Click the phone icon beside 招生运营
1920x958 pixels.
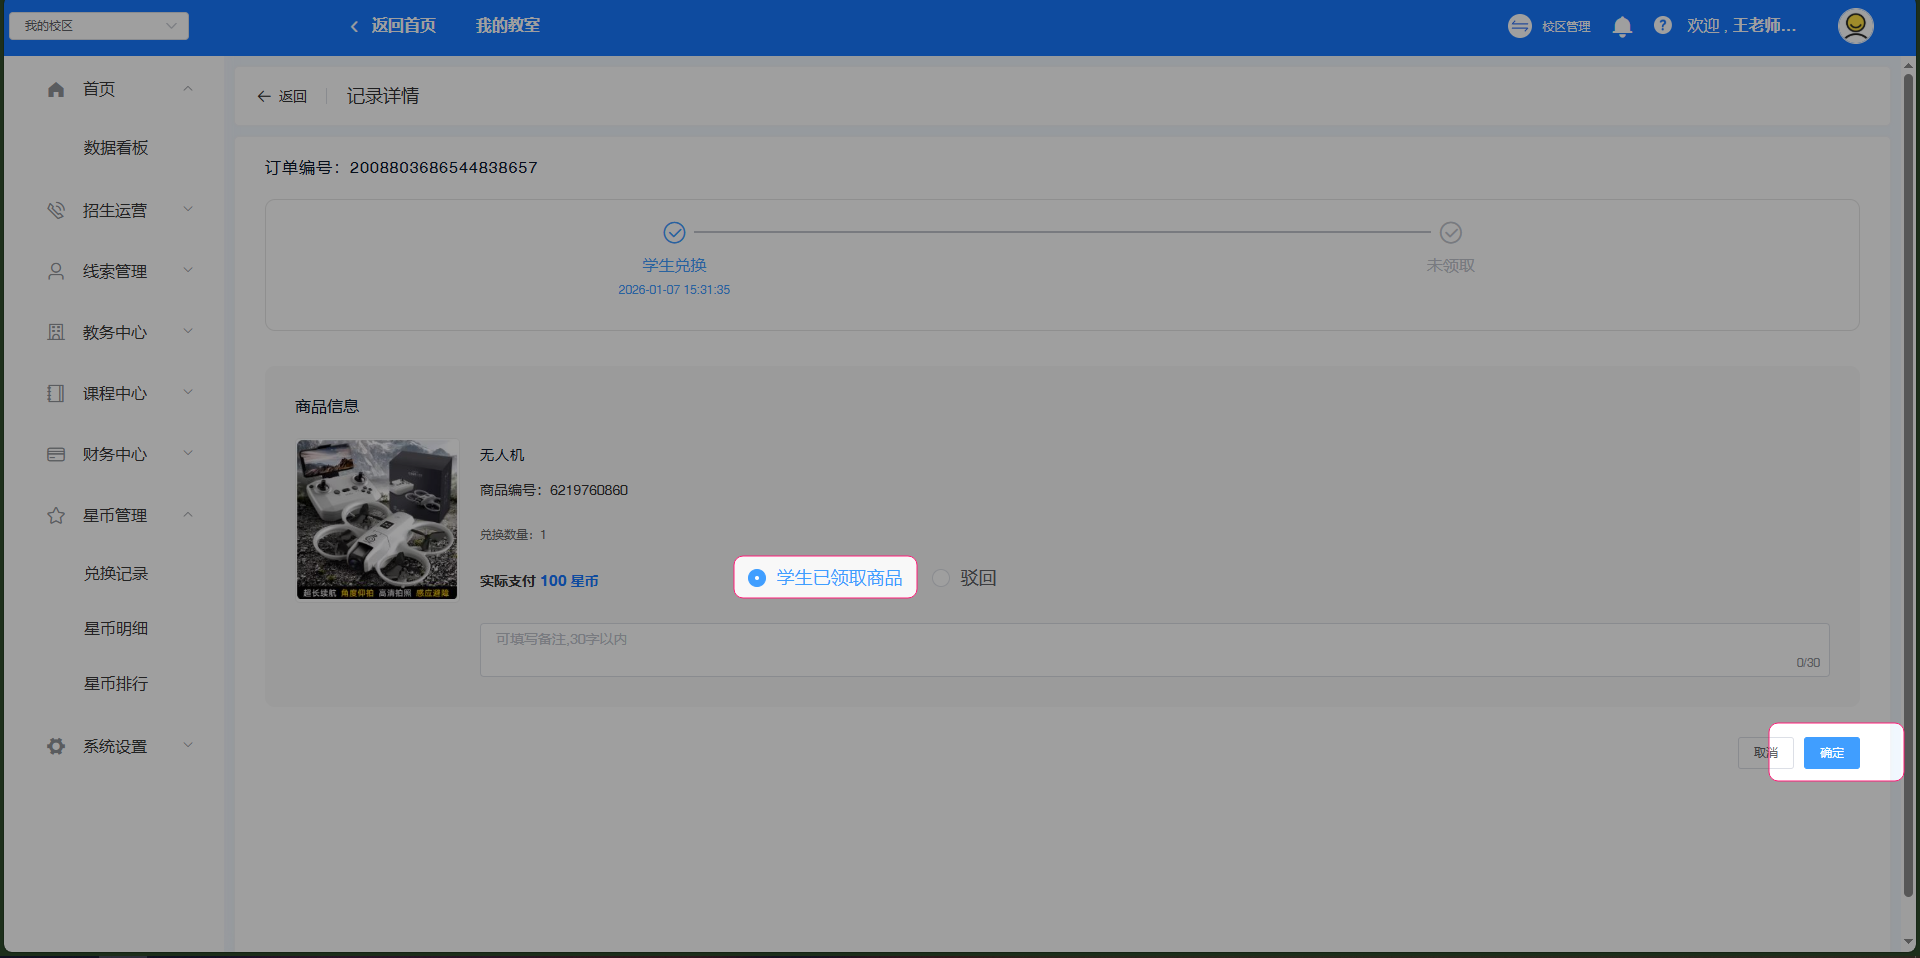[x=56, y=210]
